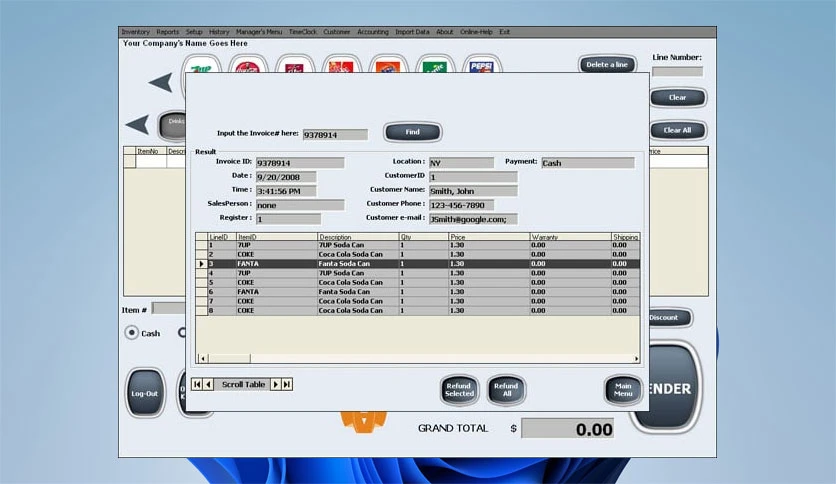
Task: Click the Line Number field
Action: (x=677, y=71)
